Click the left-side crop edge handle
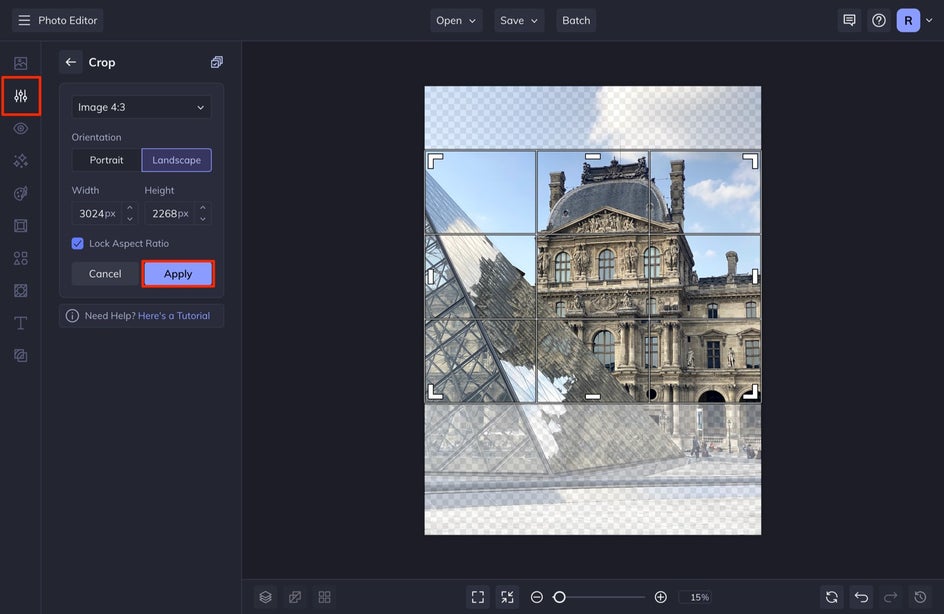This screenshot has width=944, height=614. pyautogui.click(x=430, y=276)
